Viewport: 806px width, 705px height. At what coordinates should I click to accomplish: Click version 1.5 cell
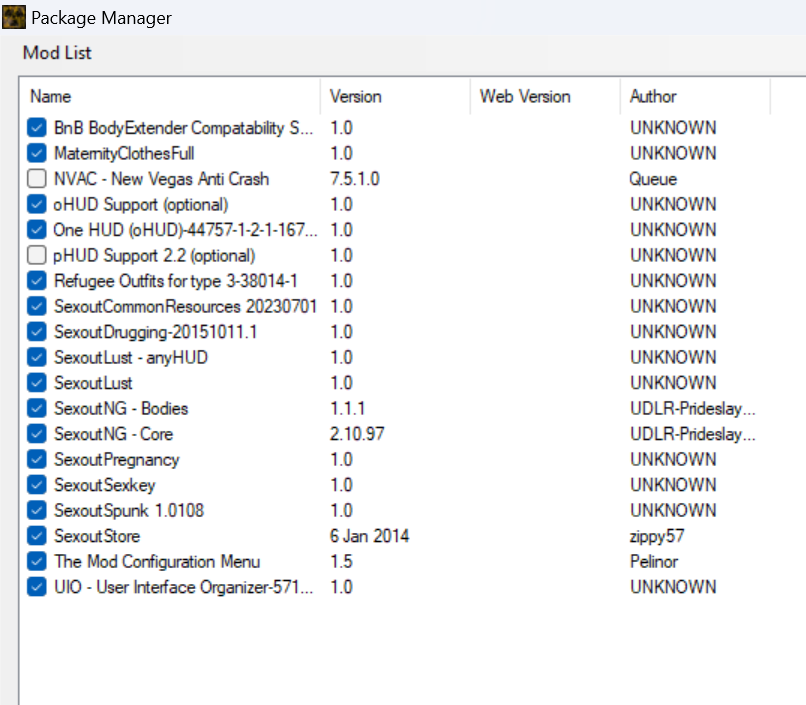click(341, 561)
